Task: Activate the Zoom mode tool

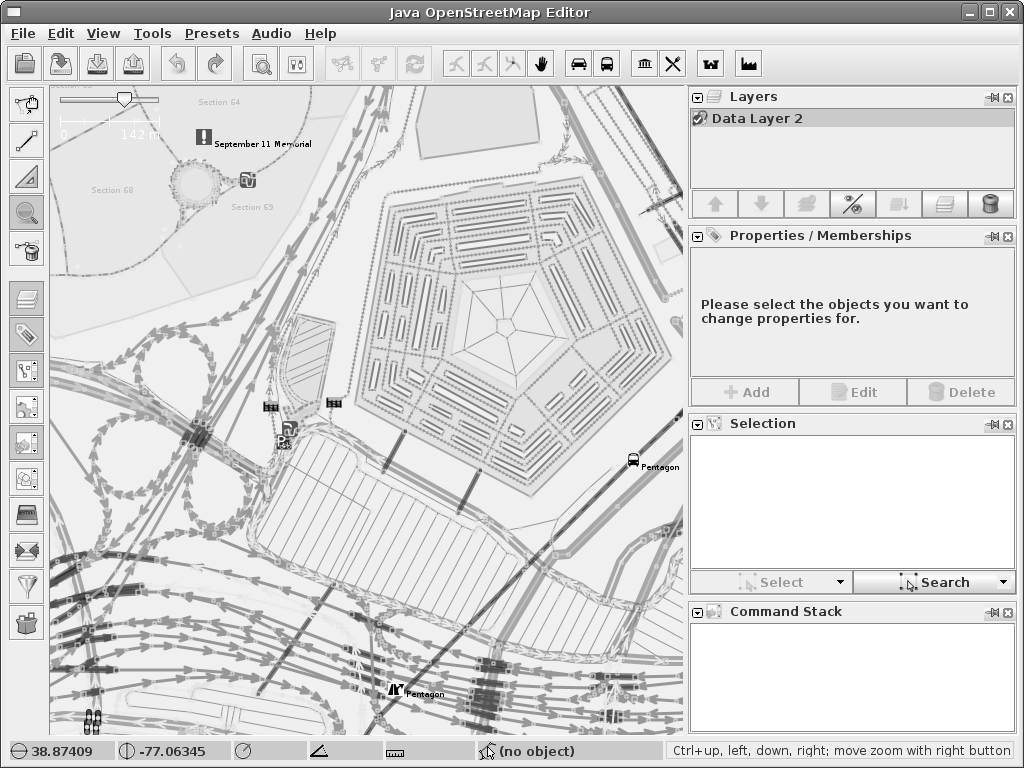Action: click(27, 213)
